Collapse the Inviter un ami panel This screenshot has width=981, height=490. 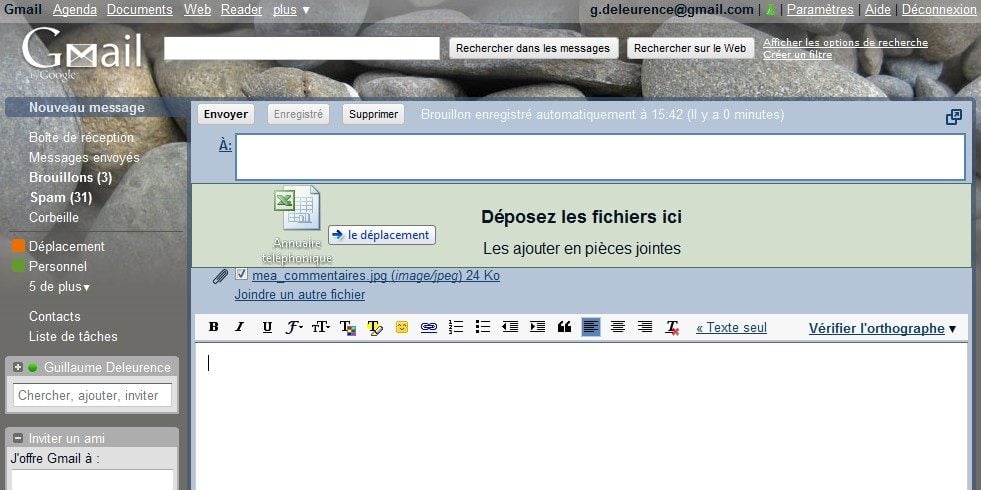click(x=17, y=438)
